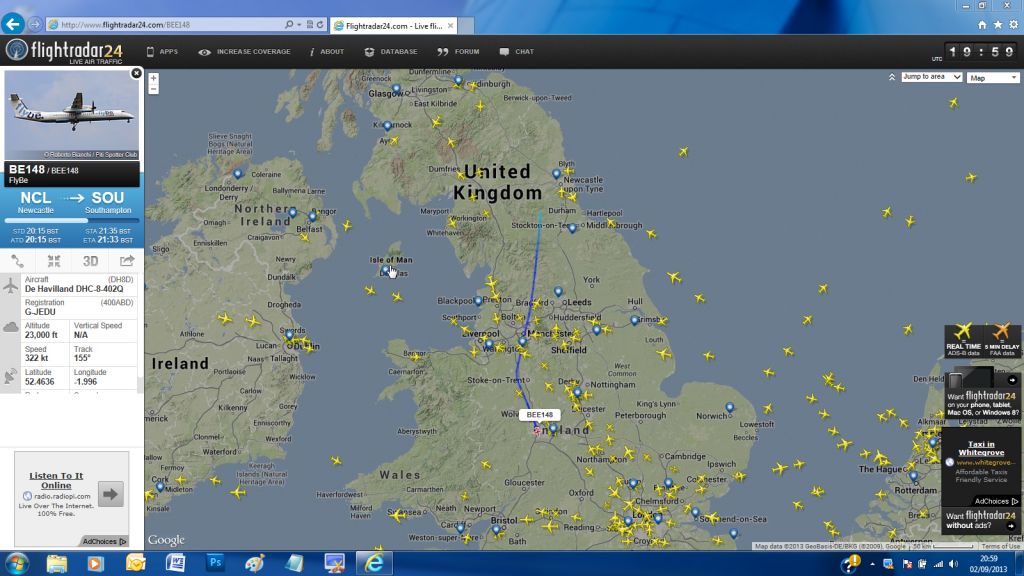Click the Real Time ADS-B data legend icon
This screenshot has width=1024, height=576.
pos(963,340)
